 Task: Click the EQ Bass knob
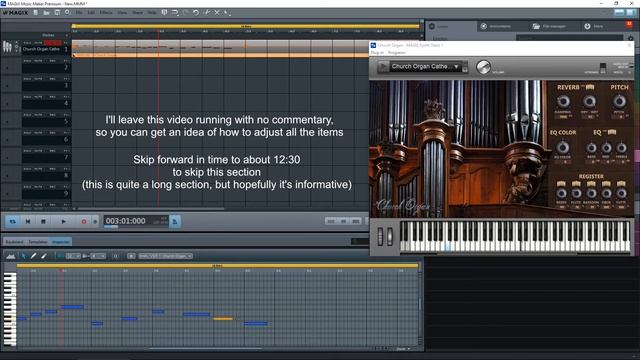coord(591,148)
